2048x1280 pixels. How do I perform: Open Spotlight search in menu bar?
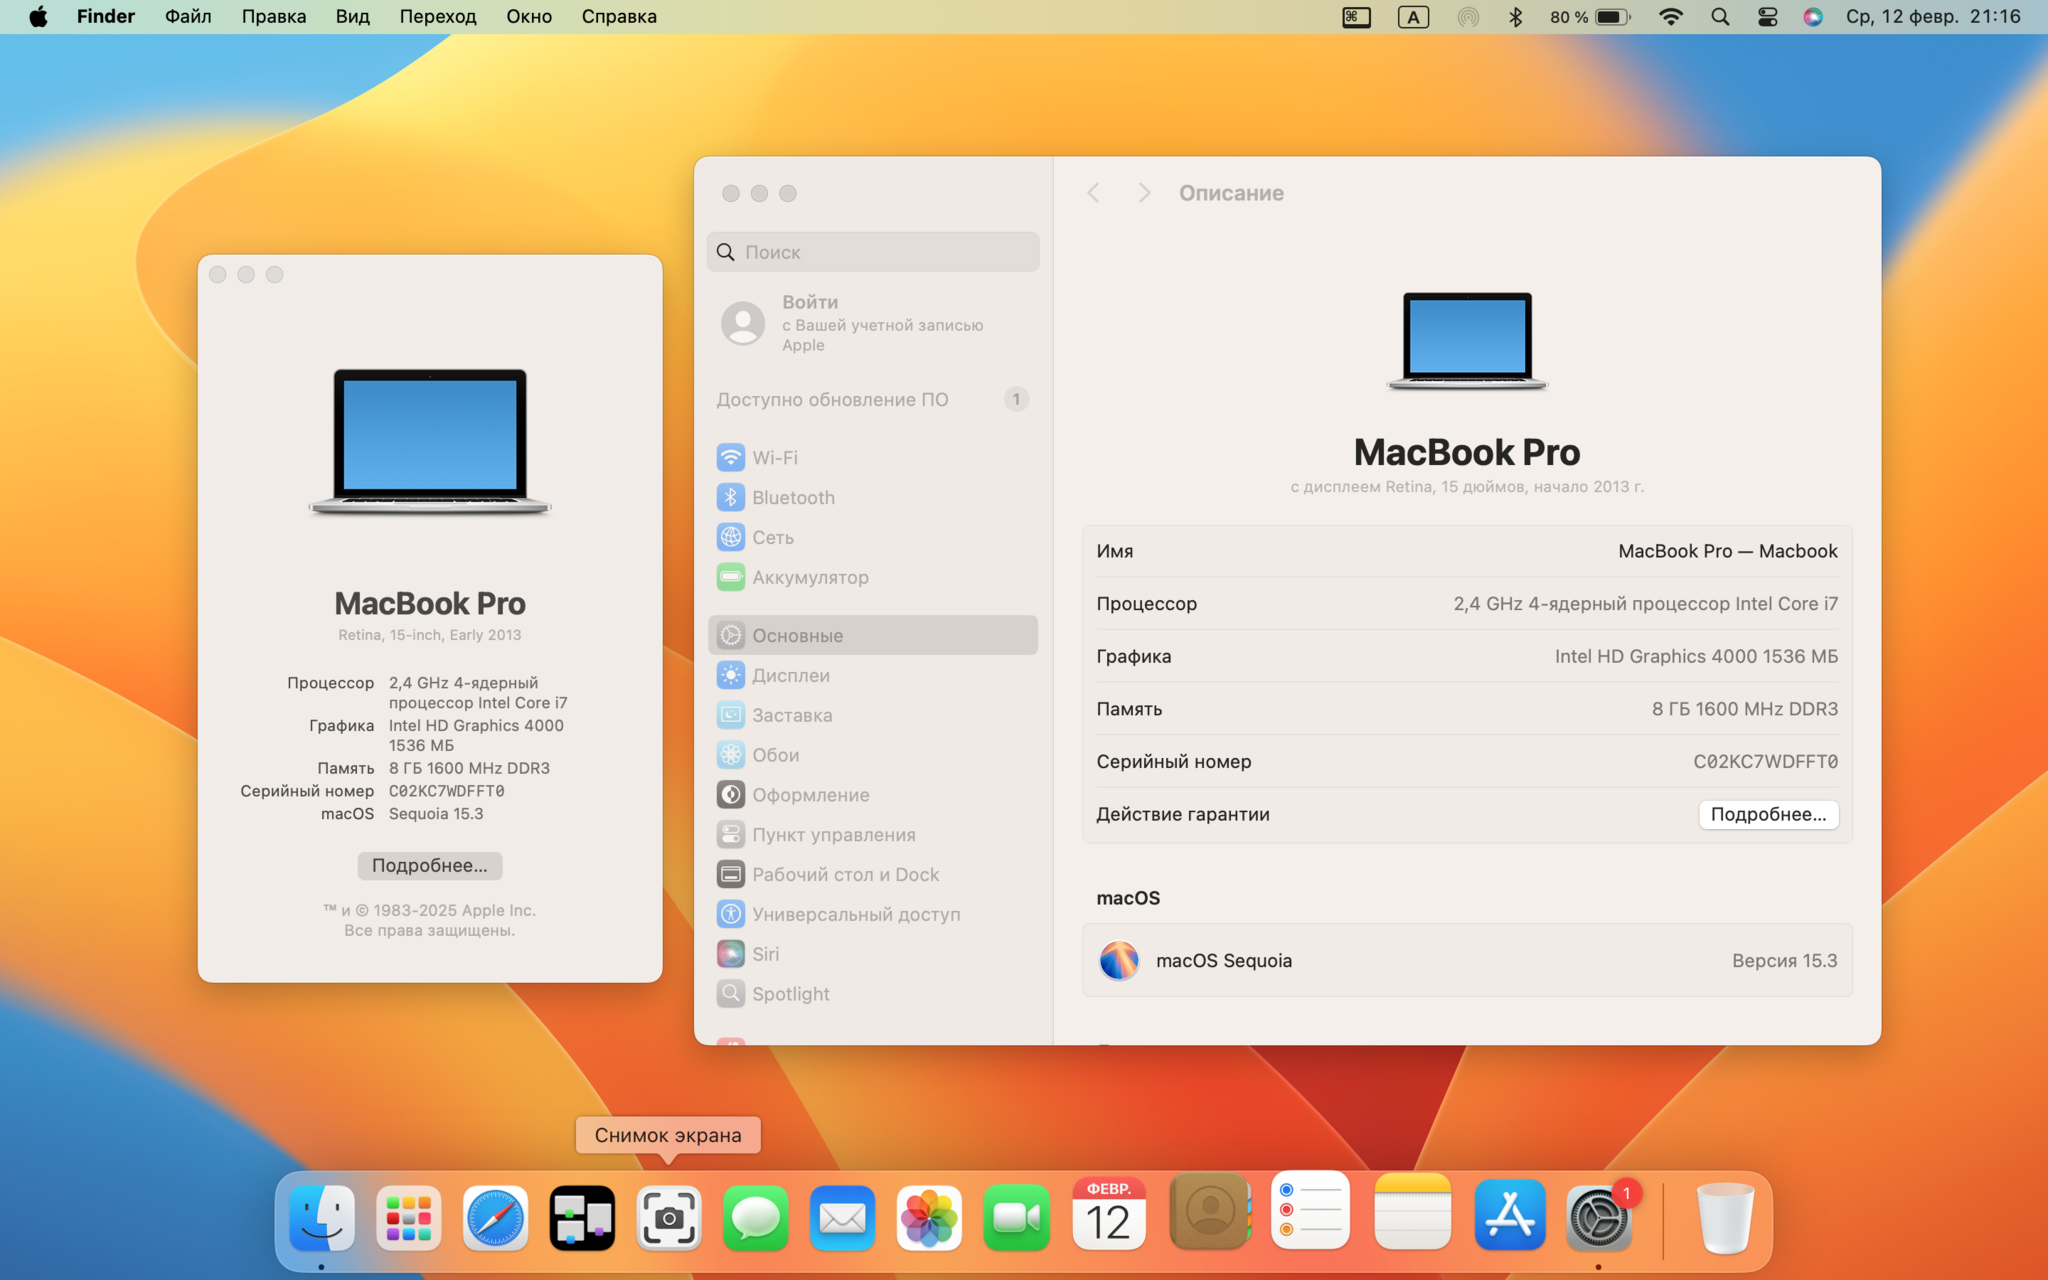pos(1720,17)
